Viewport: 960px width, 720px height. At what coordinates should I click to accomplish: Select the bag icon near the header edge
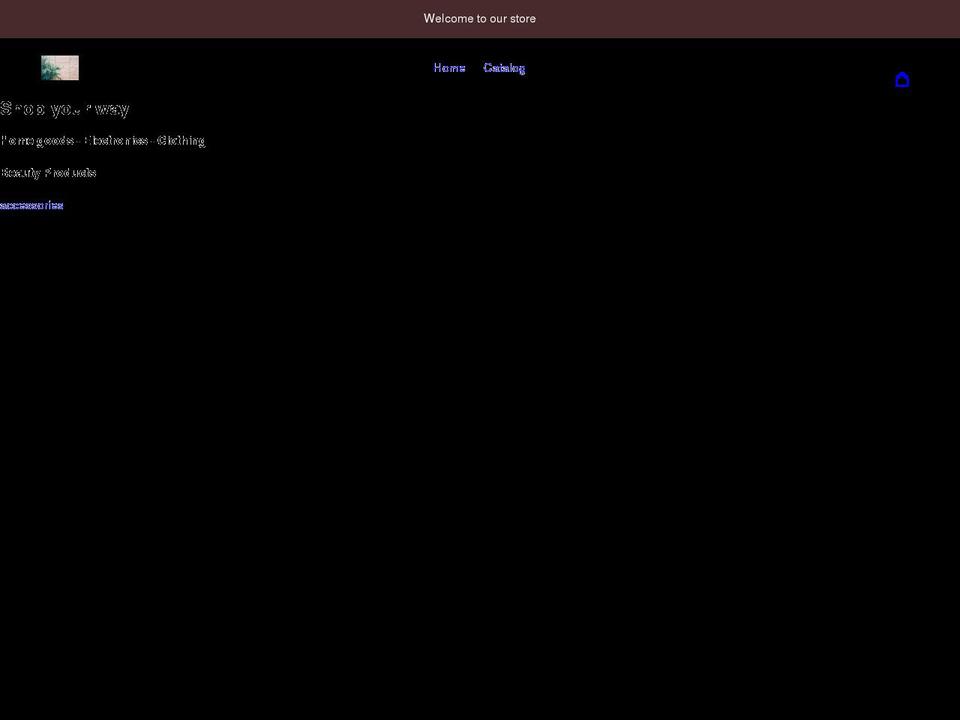[902, 80]
